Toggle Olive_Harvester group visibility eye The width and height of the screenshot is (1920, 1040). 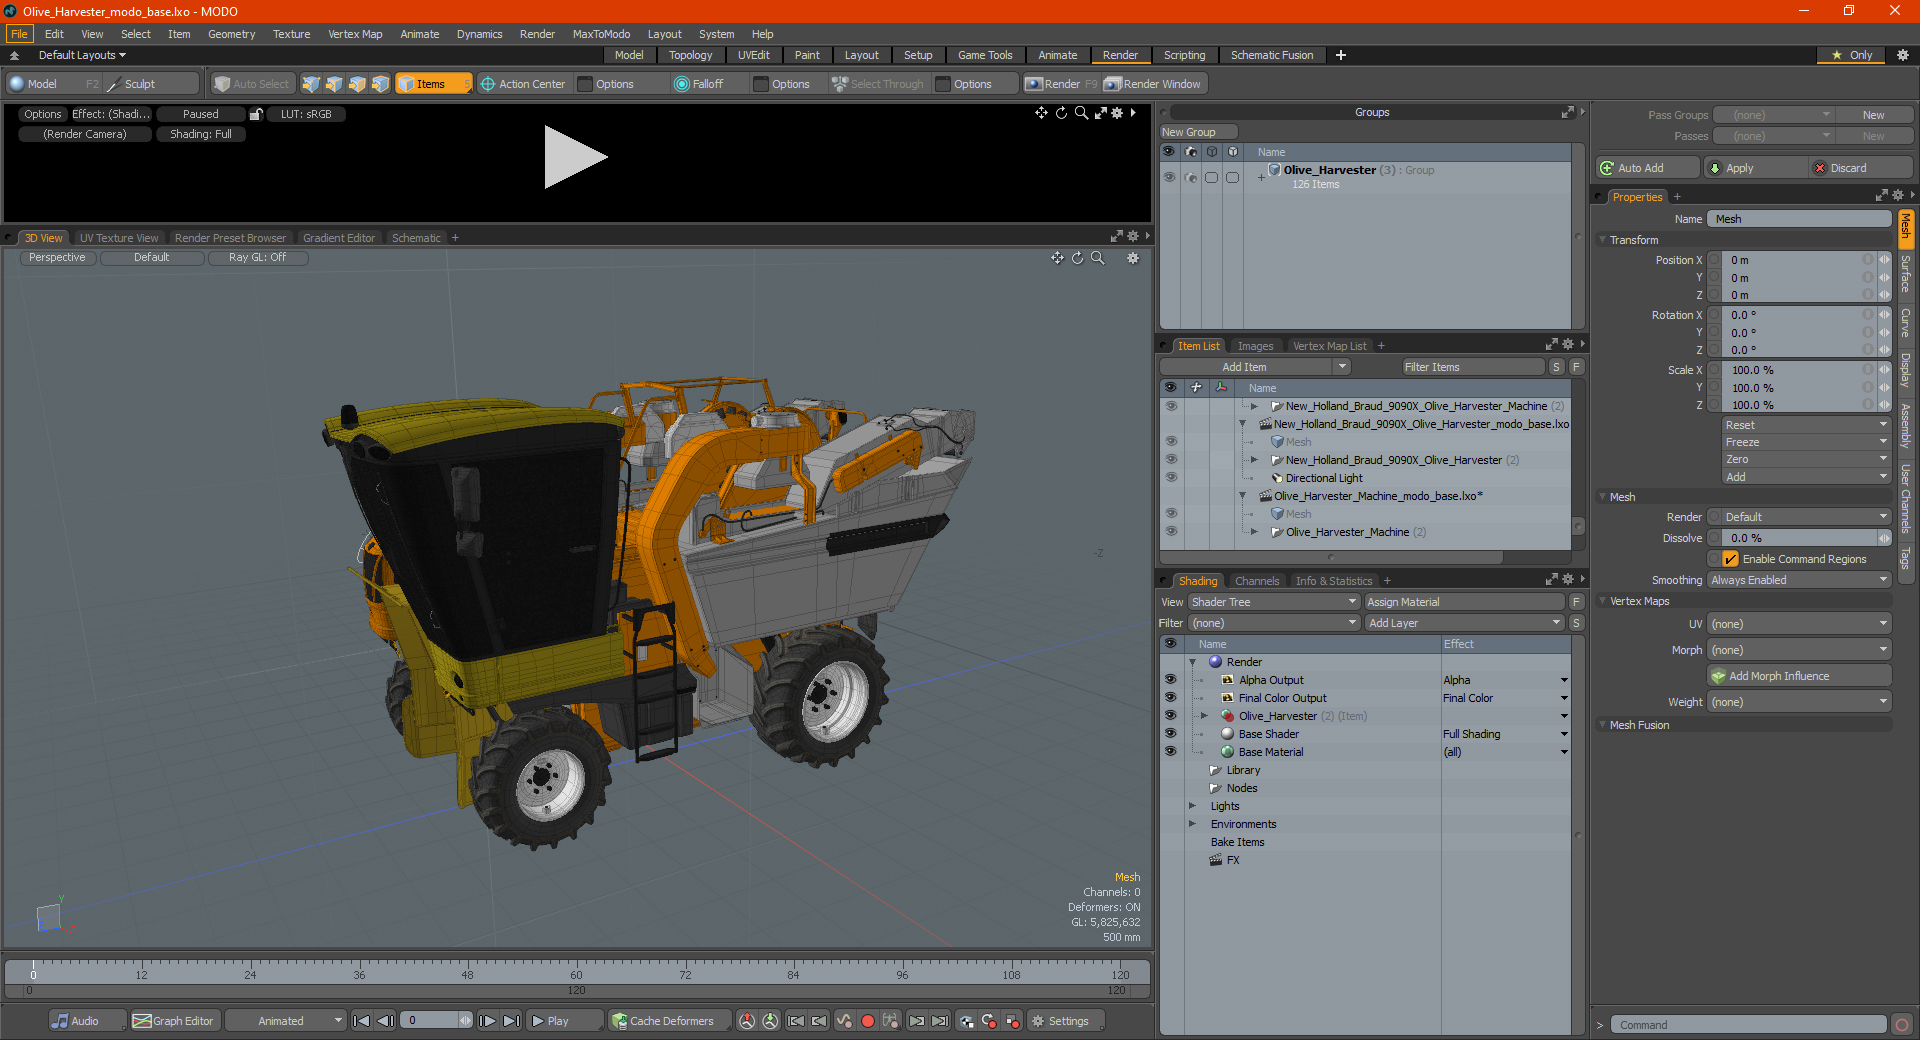(1169, 177)
